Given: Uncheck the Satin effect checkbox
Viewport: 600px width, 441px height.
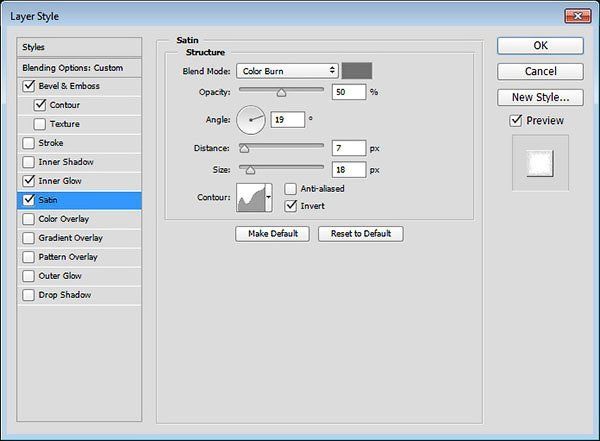Looking at the screenshot, I should (x=29, y=200).
